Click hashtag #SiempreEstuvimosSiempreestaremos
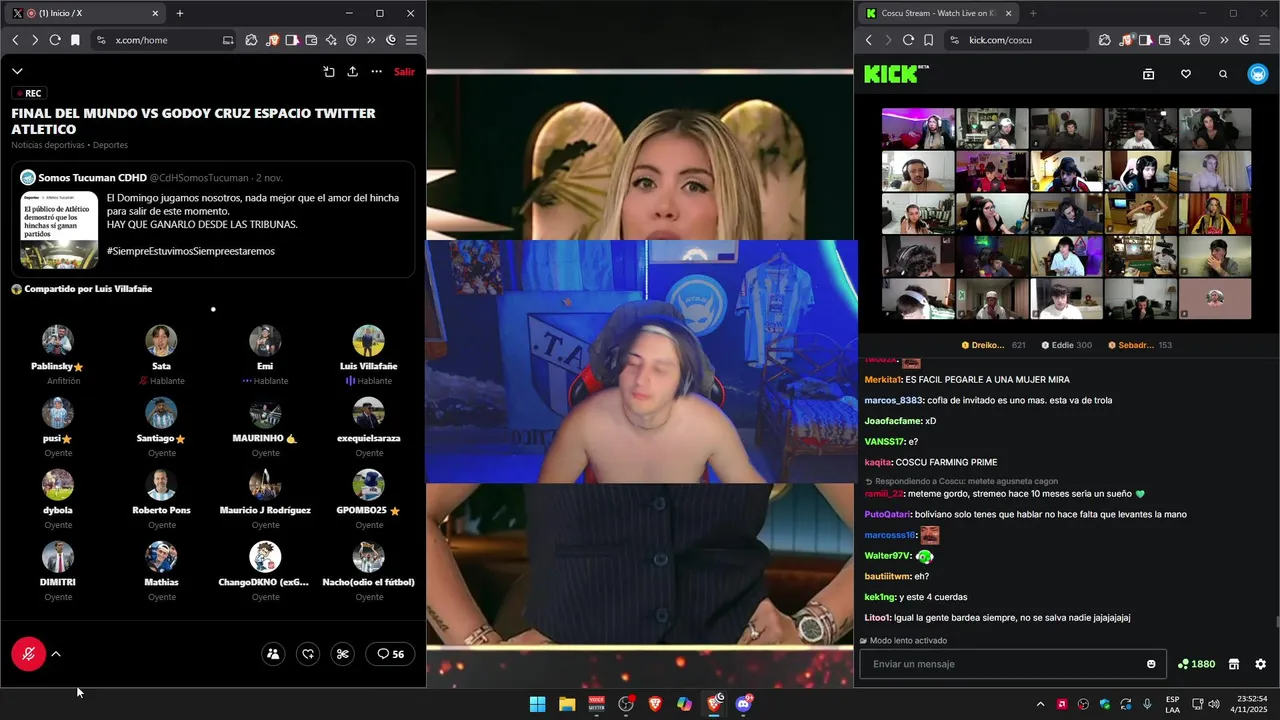1280x720 pixels. (x=190, y=251)
